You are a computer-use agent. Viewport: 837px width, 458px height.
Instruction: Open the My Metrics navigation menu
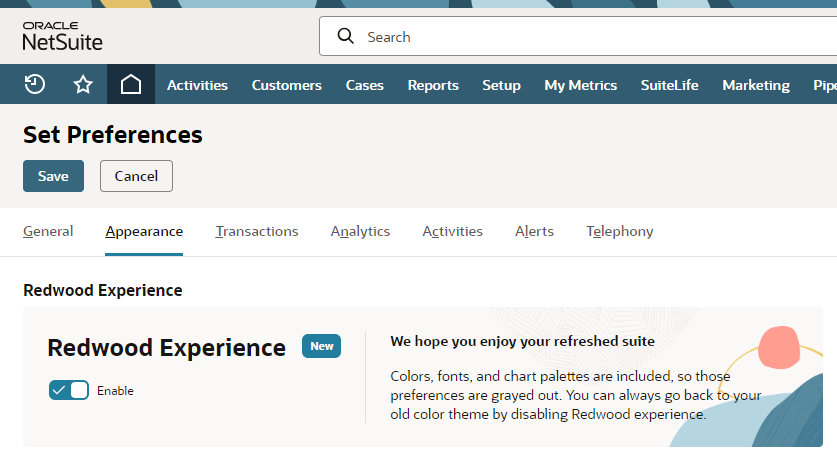click(x=580, y=85)
